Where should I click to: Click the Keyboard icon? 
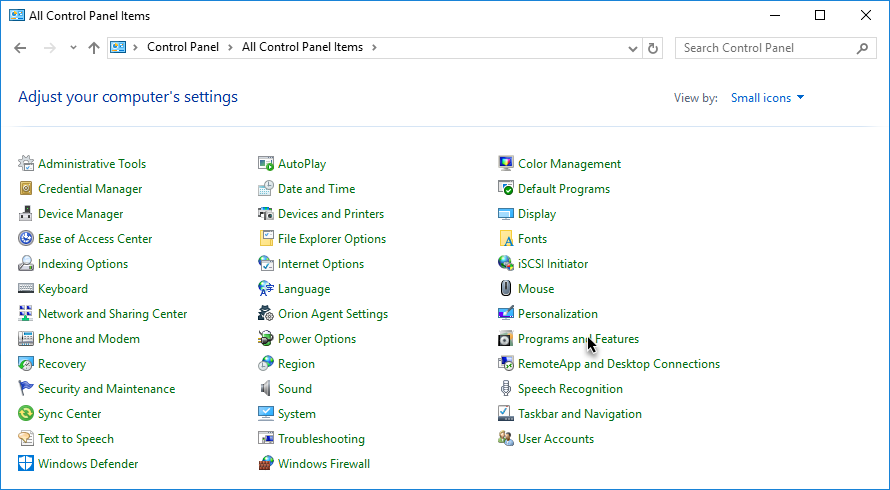click(26, 288)
